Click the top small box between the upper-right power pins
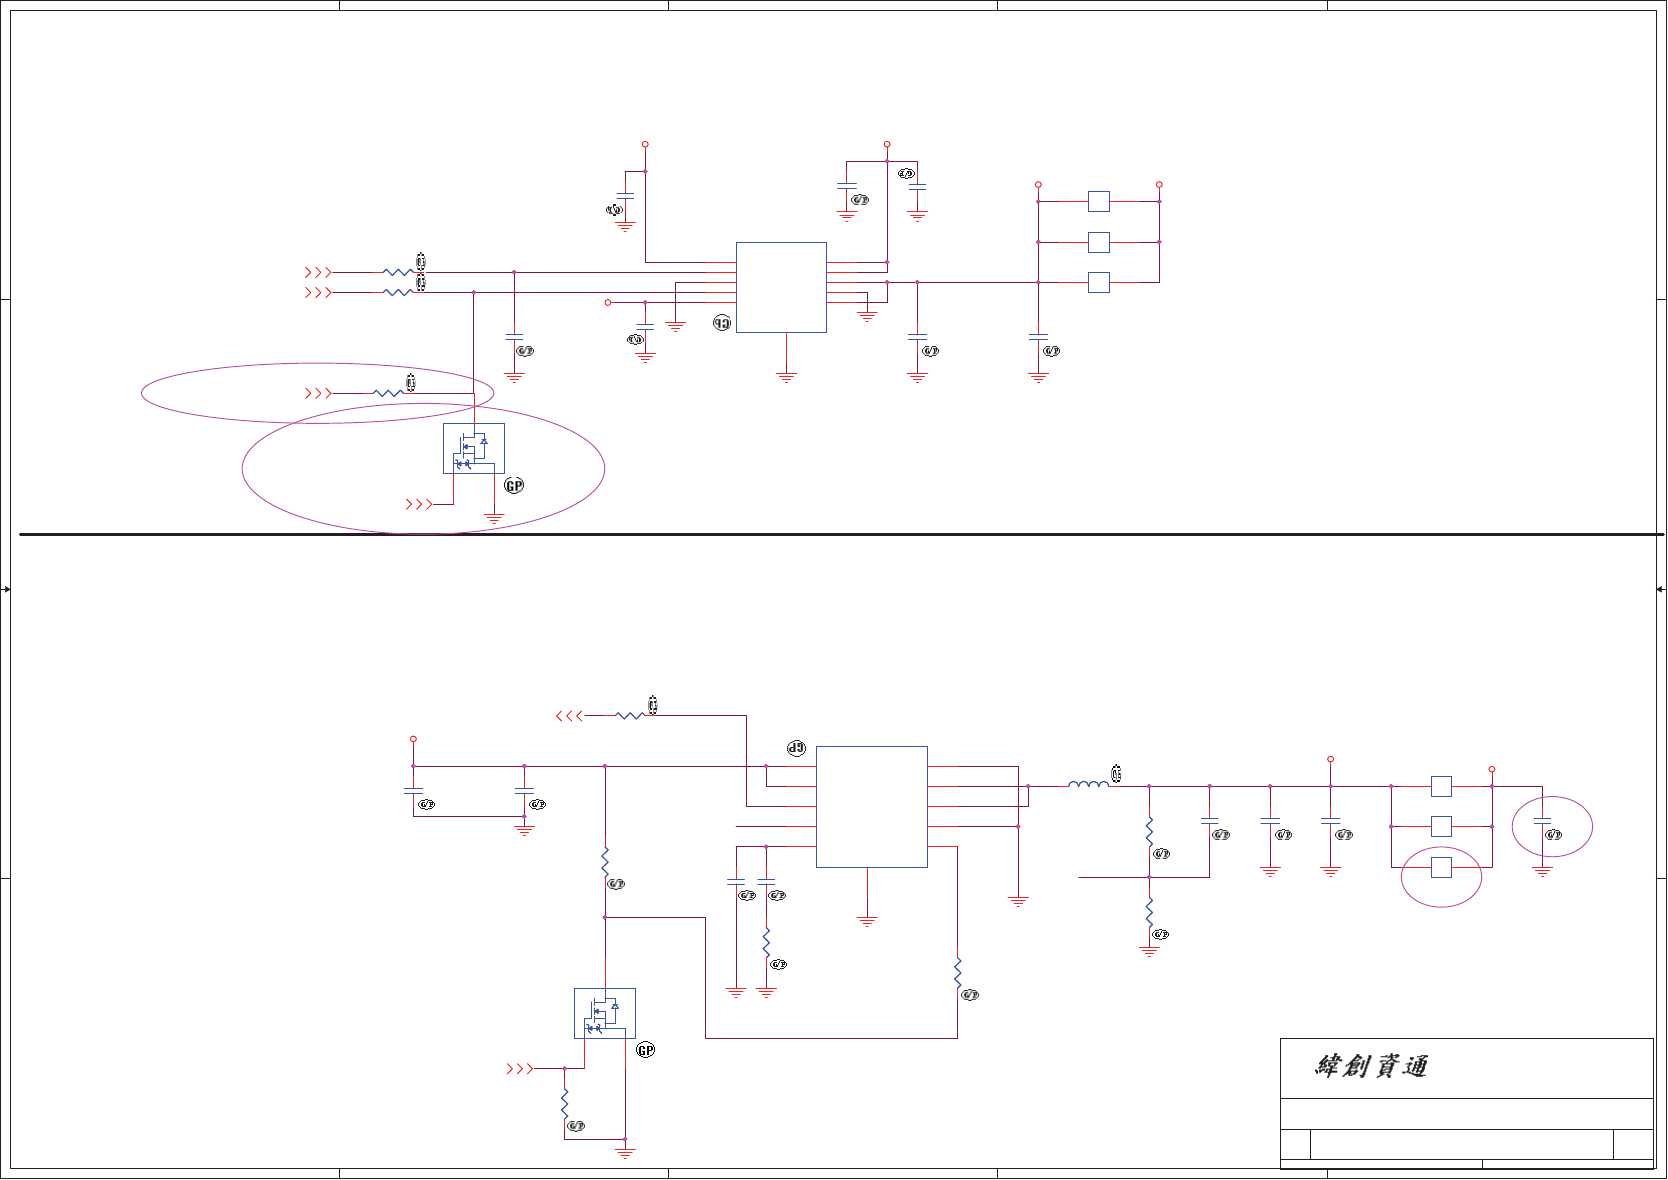 [x=1099, y=201]
